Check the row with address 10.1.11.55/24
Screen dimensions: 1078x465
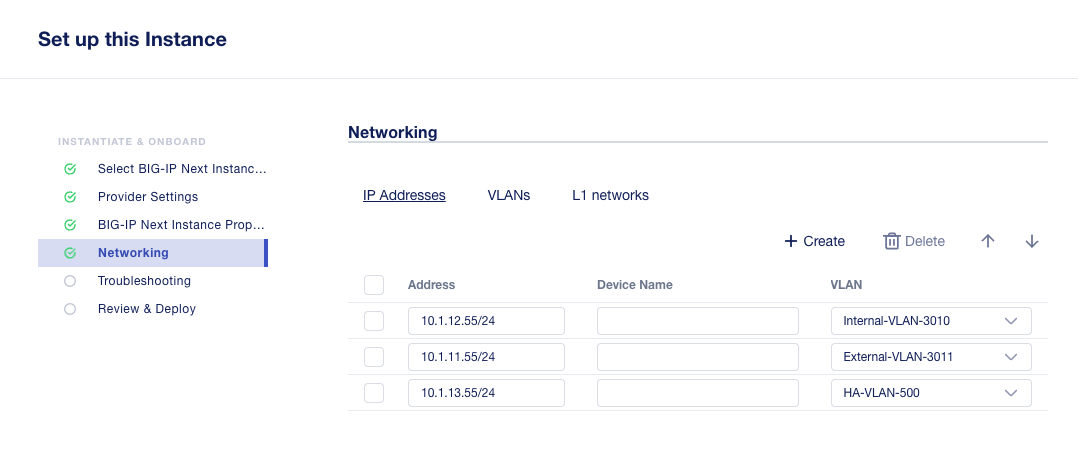coord(373,356)
